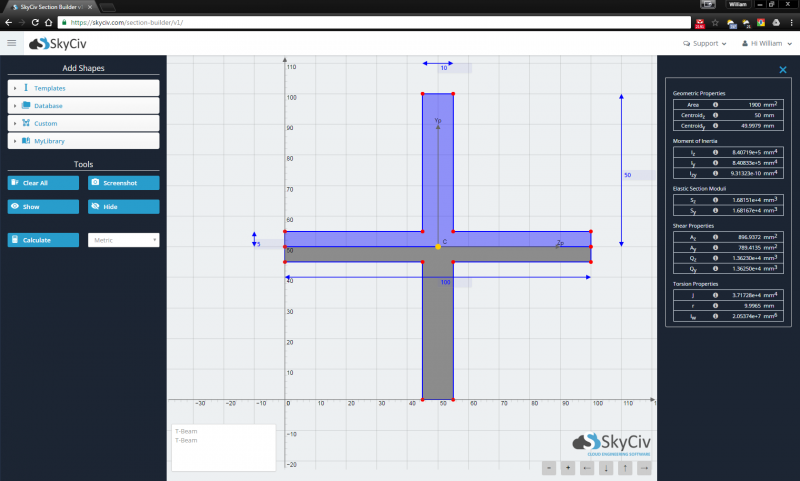Edit the 50 height dimension field
This screenshot has height=481, width=800.
(x=639, y=175)
